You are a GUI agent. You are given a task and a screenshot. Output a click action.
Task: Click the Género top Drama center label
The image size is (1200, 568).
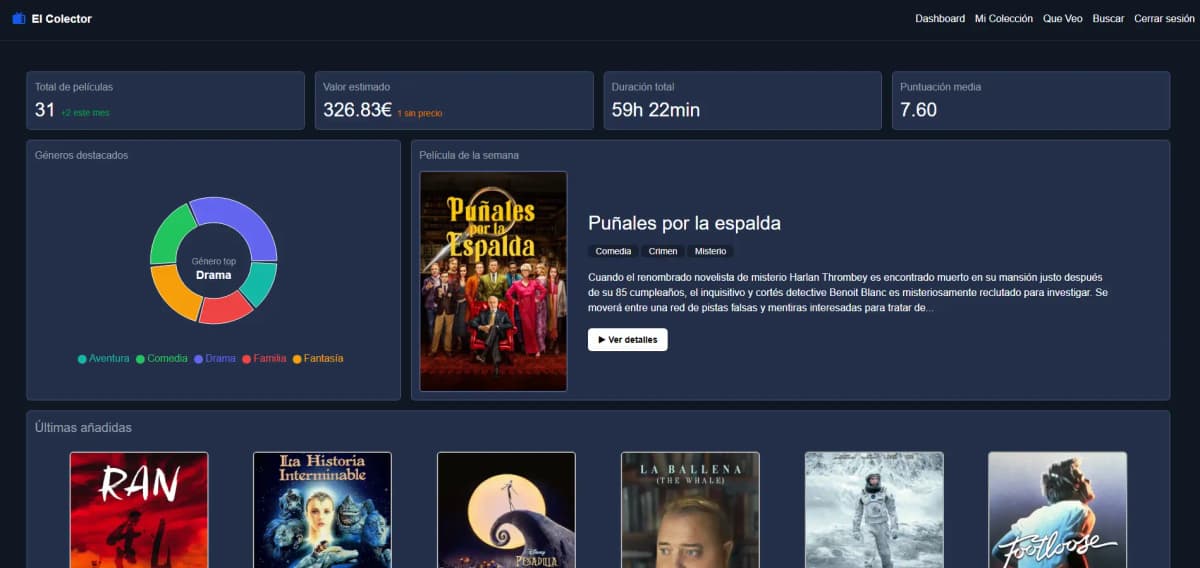click(x=213, y=268)
